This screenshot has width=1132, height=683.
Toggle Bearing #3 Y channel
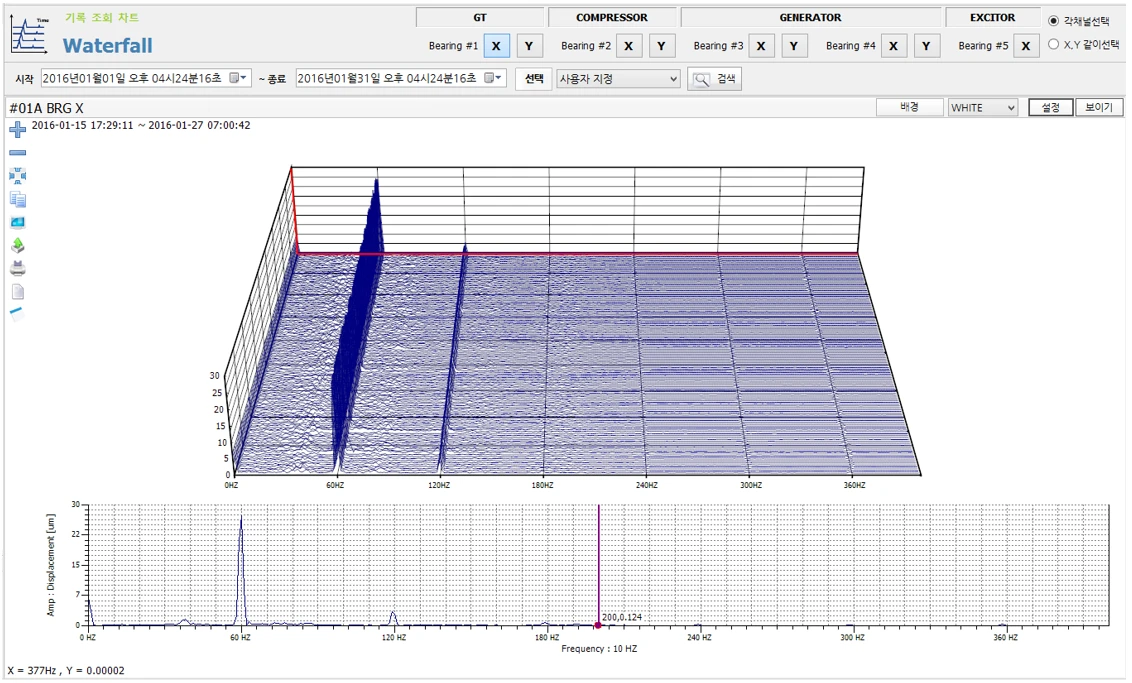pos(794,46)
